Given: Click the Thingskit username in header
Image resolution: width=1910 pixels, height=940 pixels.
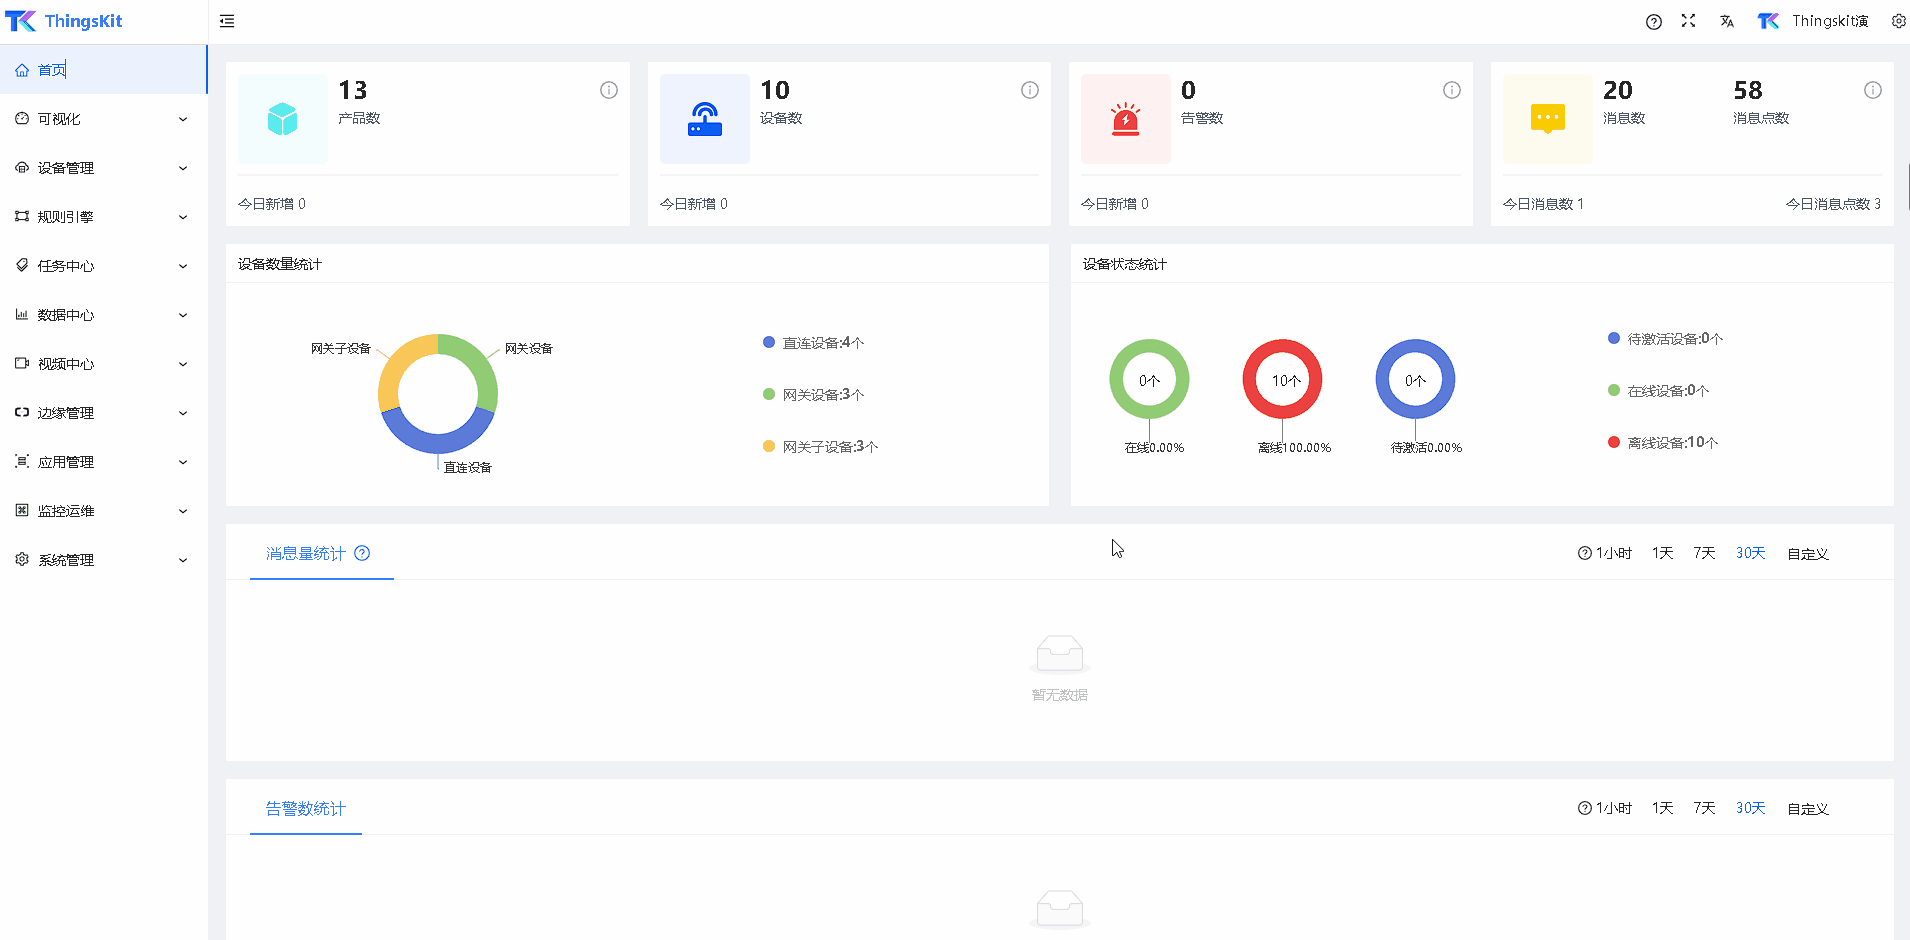Looking at the screenshot, I should click(x=1830, y=21).
